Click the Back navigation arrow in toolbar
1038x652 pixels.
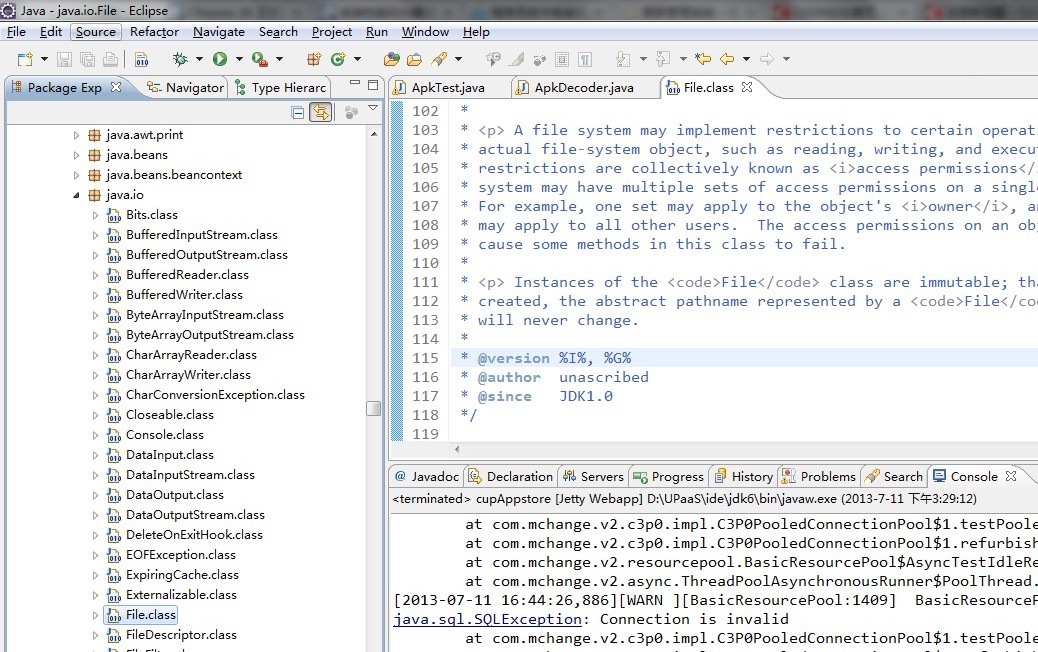(x=728, y=59)
